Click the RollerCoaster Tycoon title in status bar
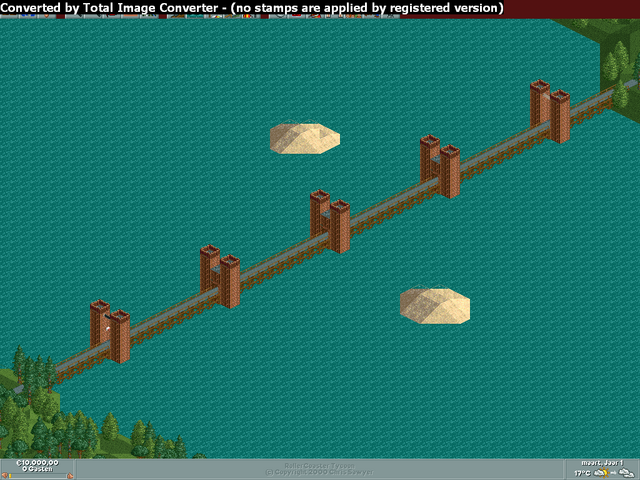Screen dimensions: 640x480 click(x=319, y=466)
